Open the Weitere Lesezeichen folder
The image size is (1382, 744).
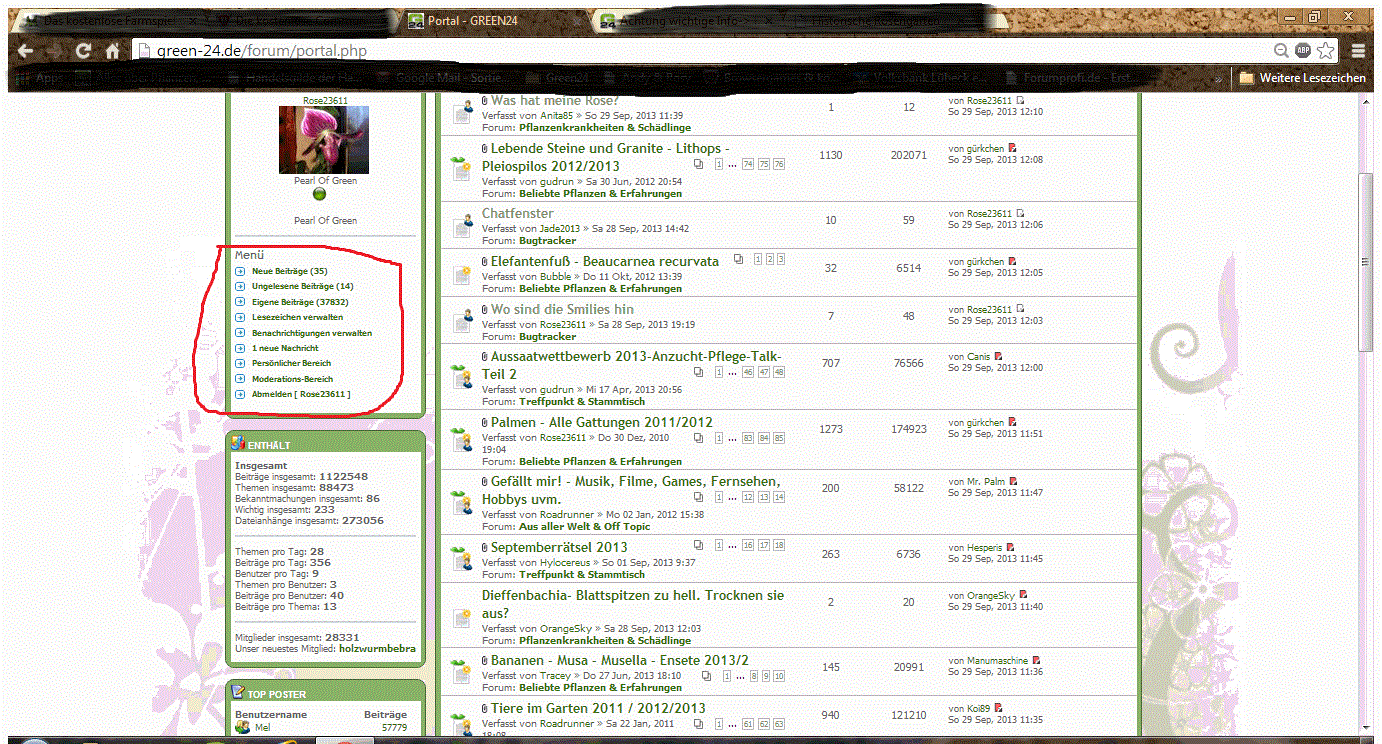pos(1302,78)
